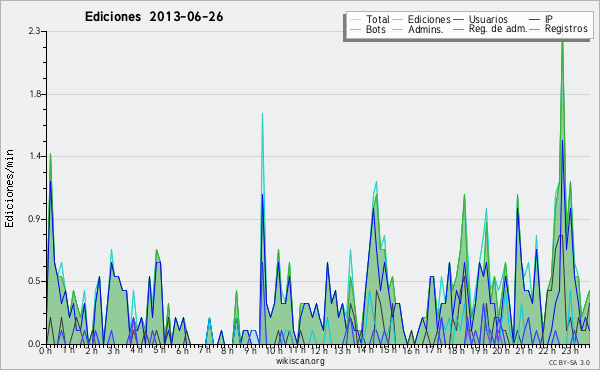Viewport: 600px width, 370px height.
Task: Open the wikiscan.org link
Action: click(x=300, y=361)
